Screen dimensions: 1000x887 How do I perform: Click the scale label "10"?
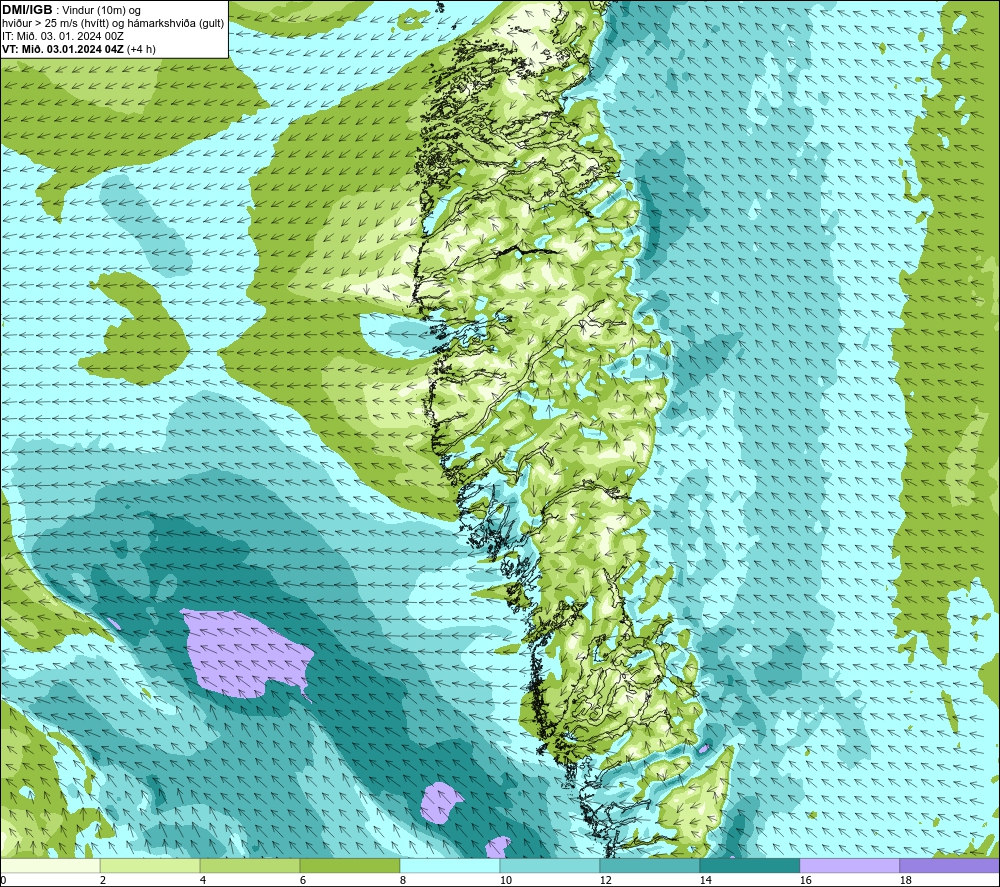click(505, 880)
